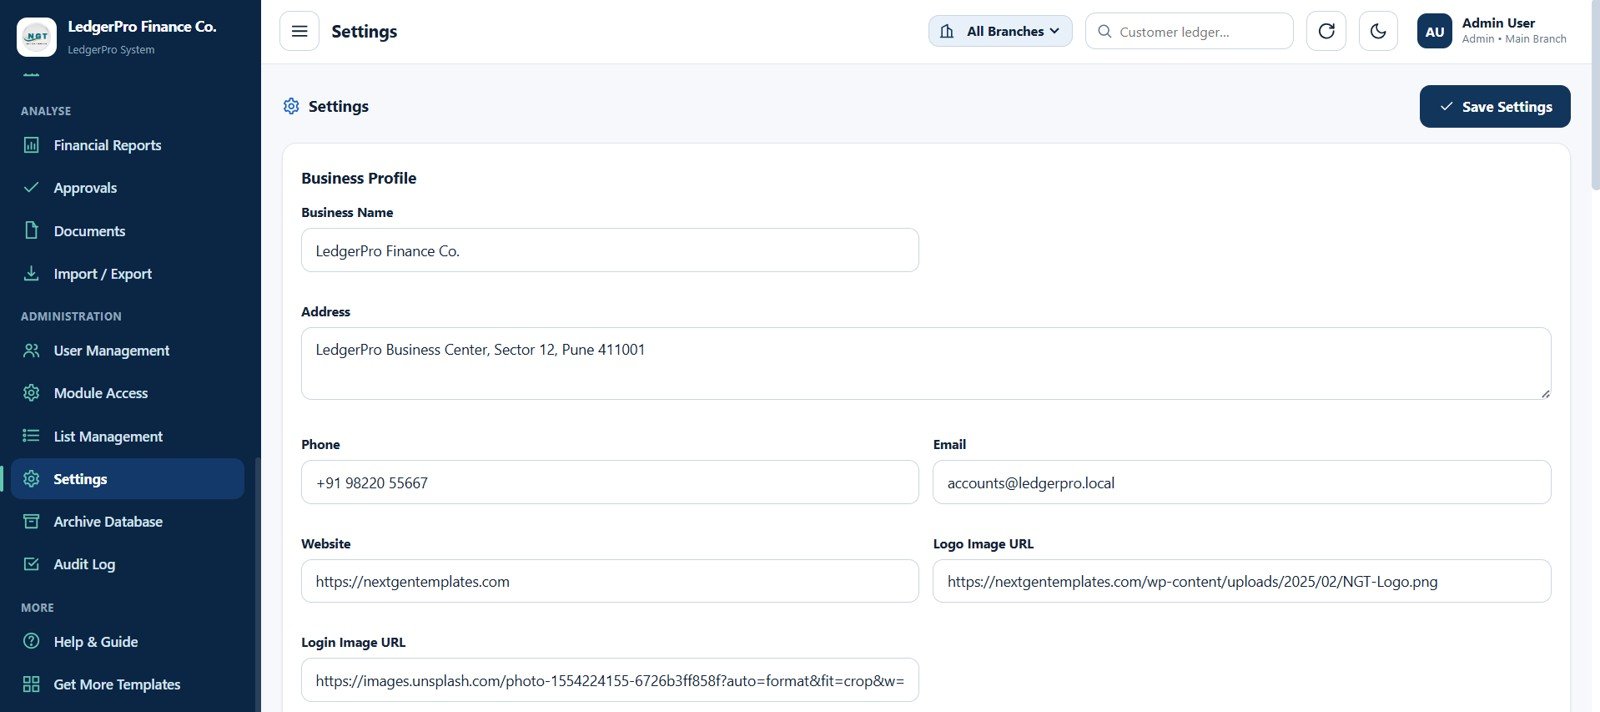1600x712 pixels.
Task: Click the gear icon beside Settings heading
Action: coord(291,106)
